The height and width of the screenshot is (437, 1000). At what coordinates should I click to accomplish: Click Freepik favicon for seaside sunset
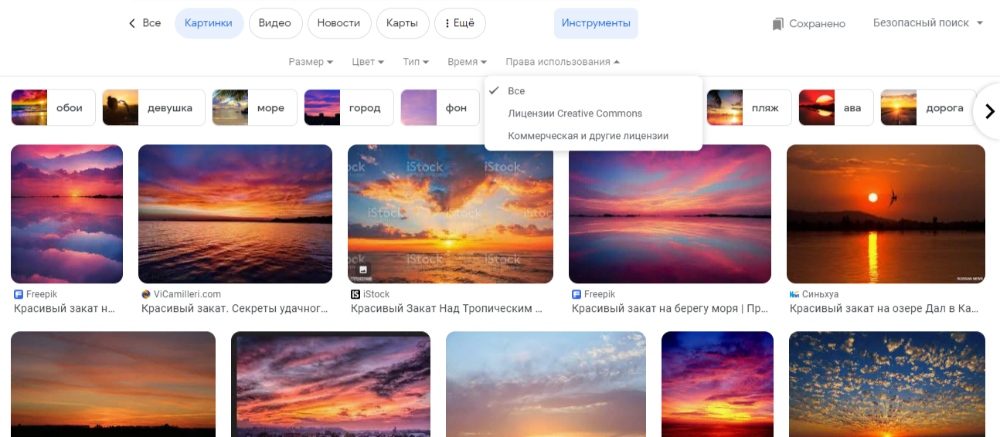point(577,294)
